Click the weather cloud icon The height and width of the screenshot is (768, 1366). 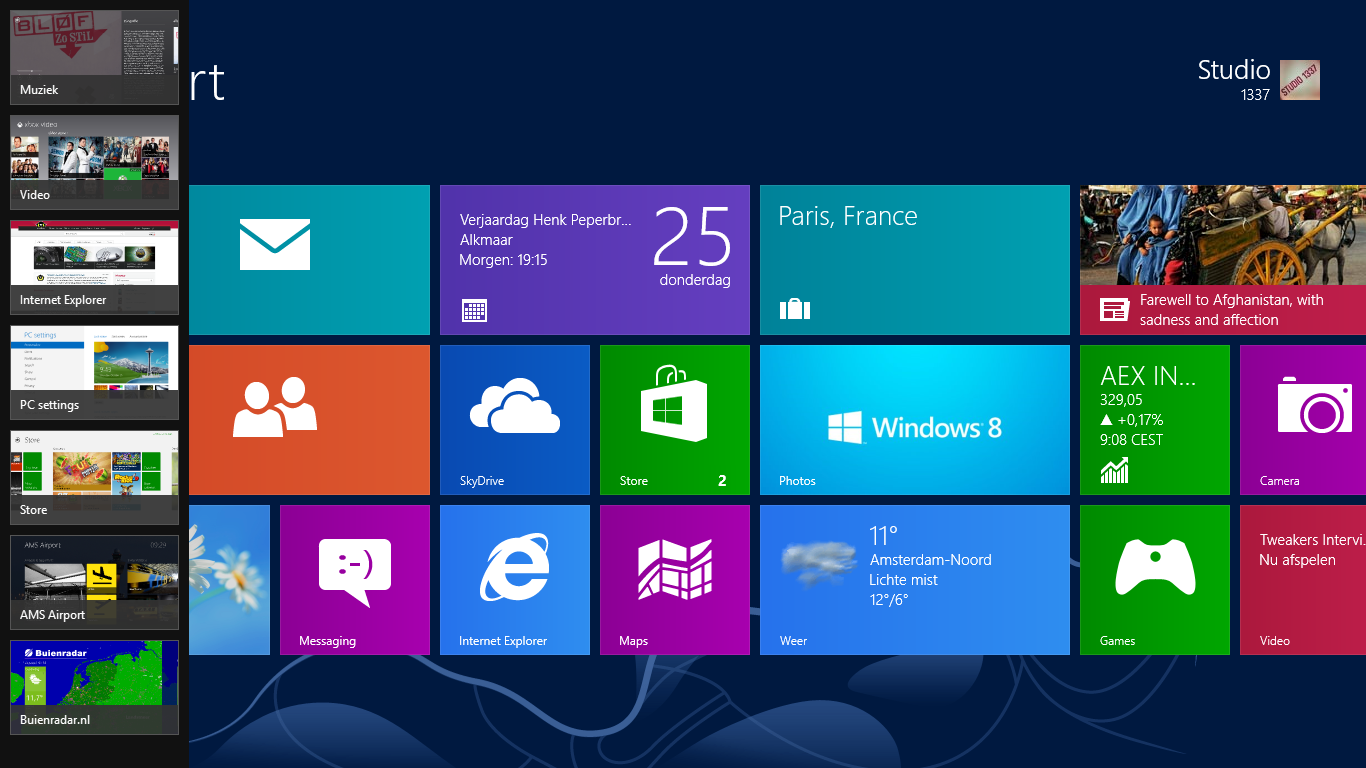pos(821,562)
